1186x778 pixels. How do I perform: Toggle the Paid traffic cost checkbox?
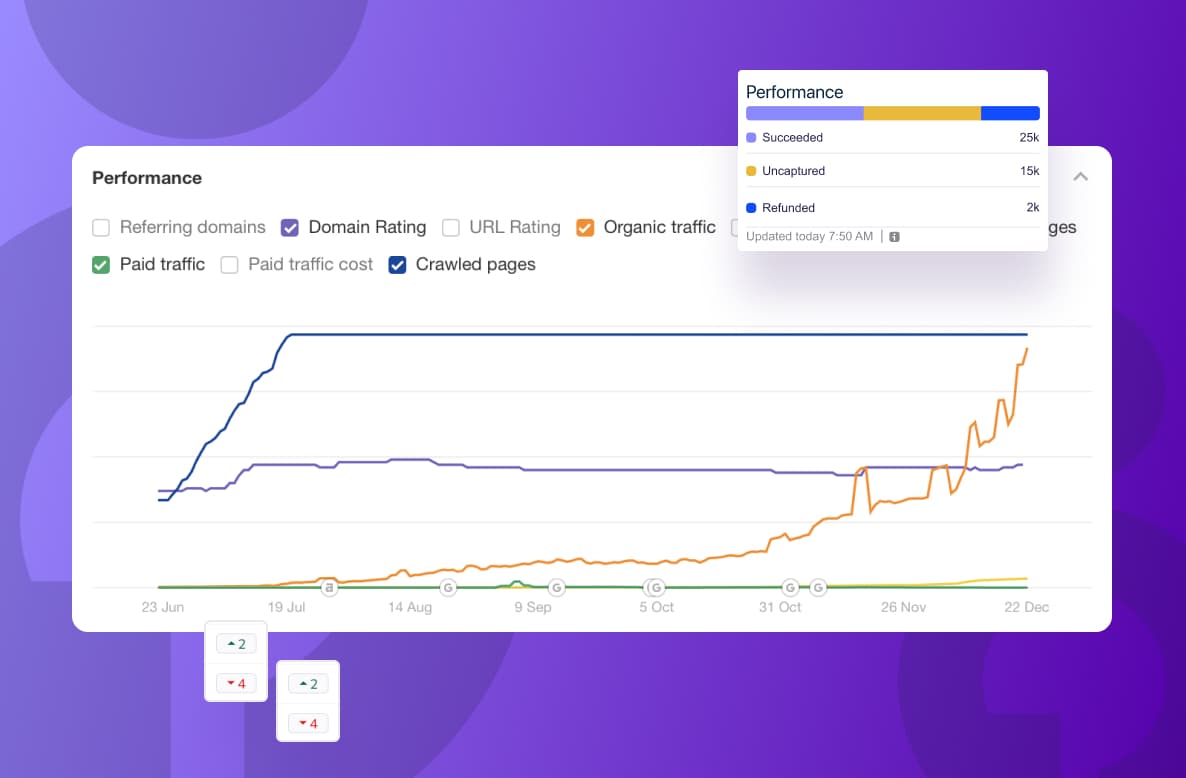click(230, 265)
